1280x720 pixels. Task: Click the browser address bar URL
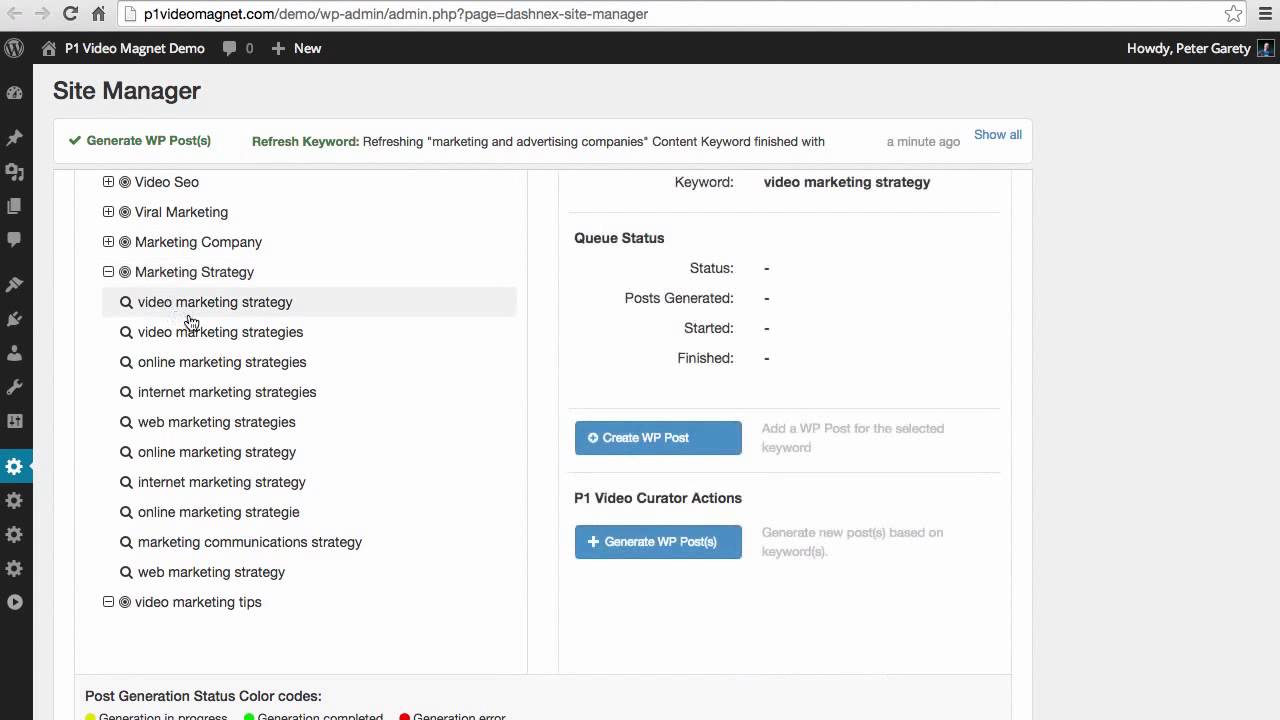point(396,14)
